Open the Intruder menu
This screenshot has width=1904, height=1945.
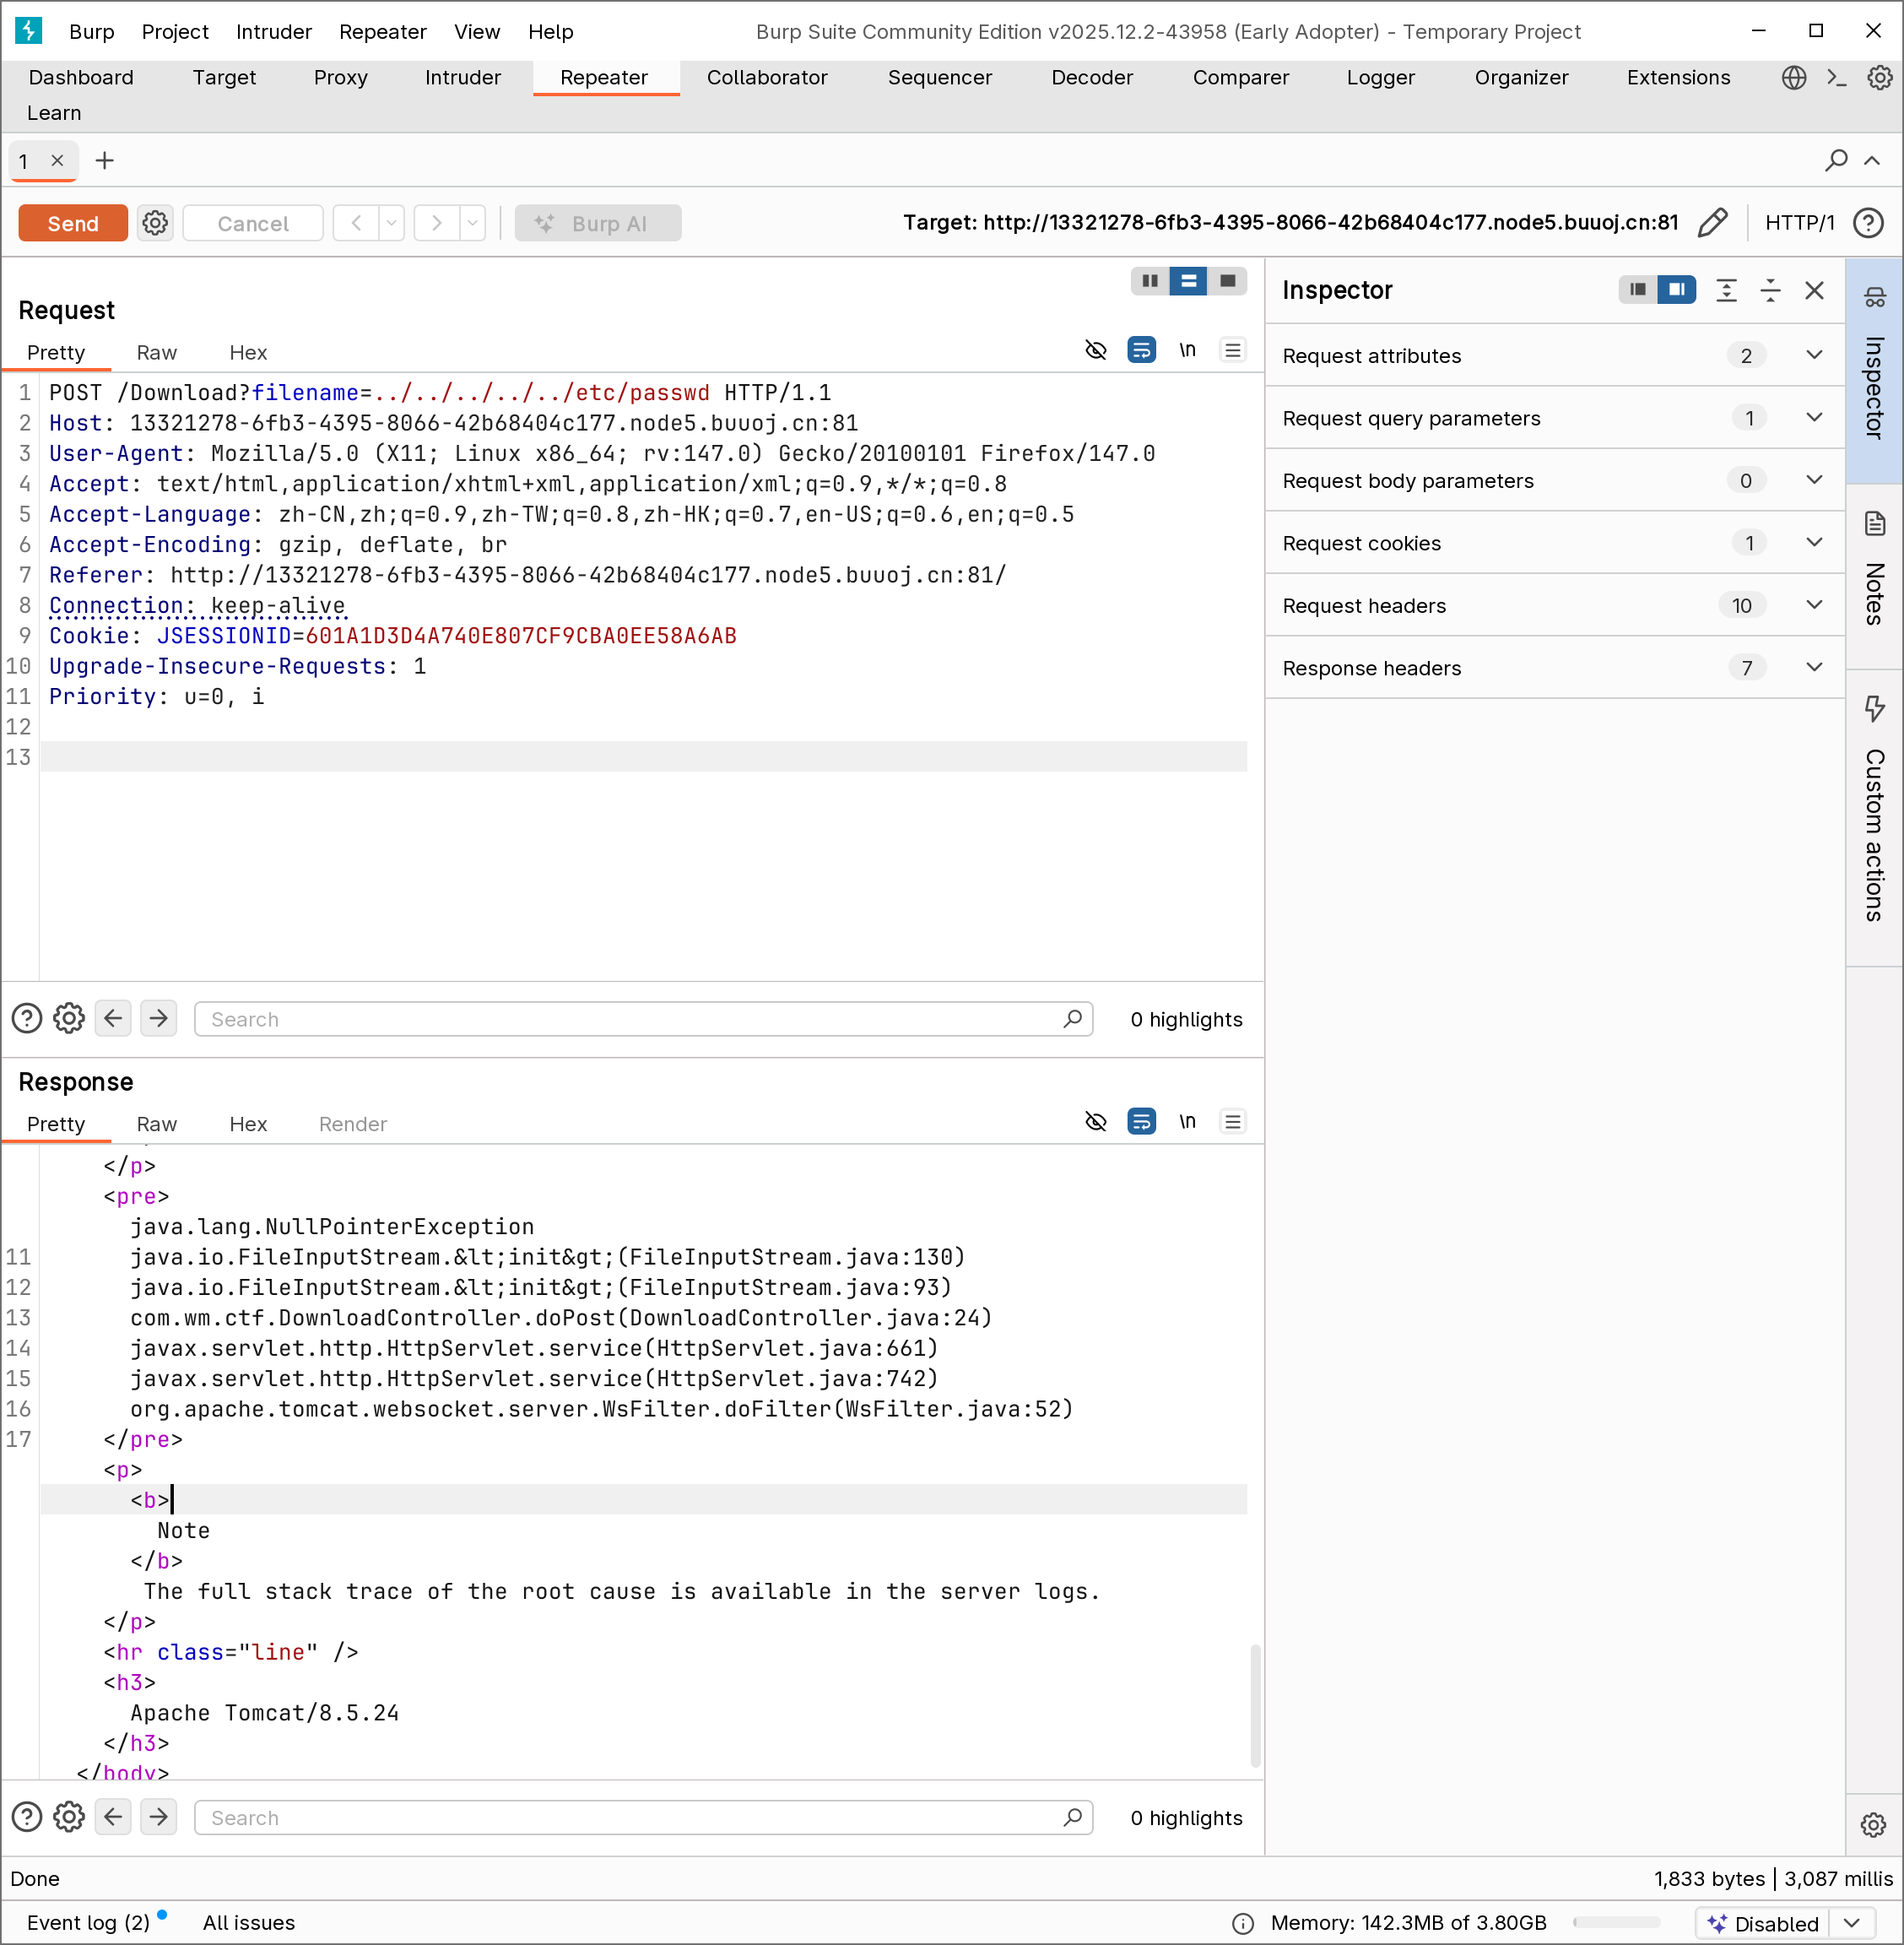tap(273, 32)
